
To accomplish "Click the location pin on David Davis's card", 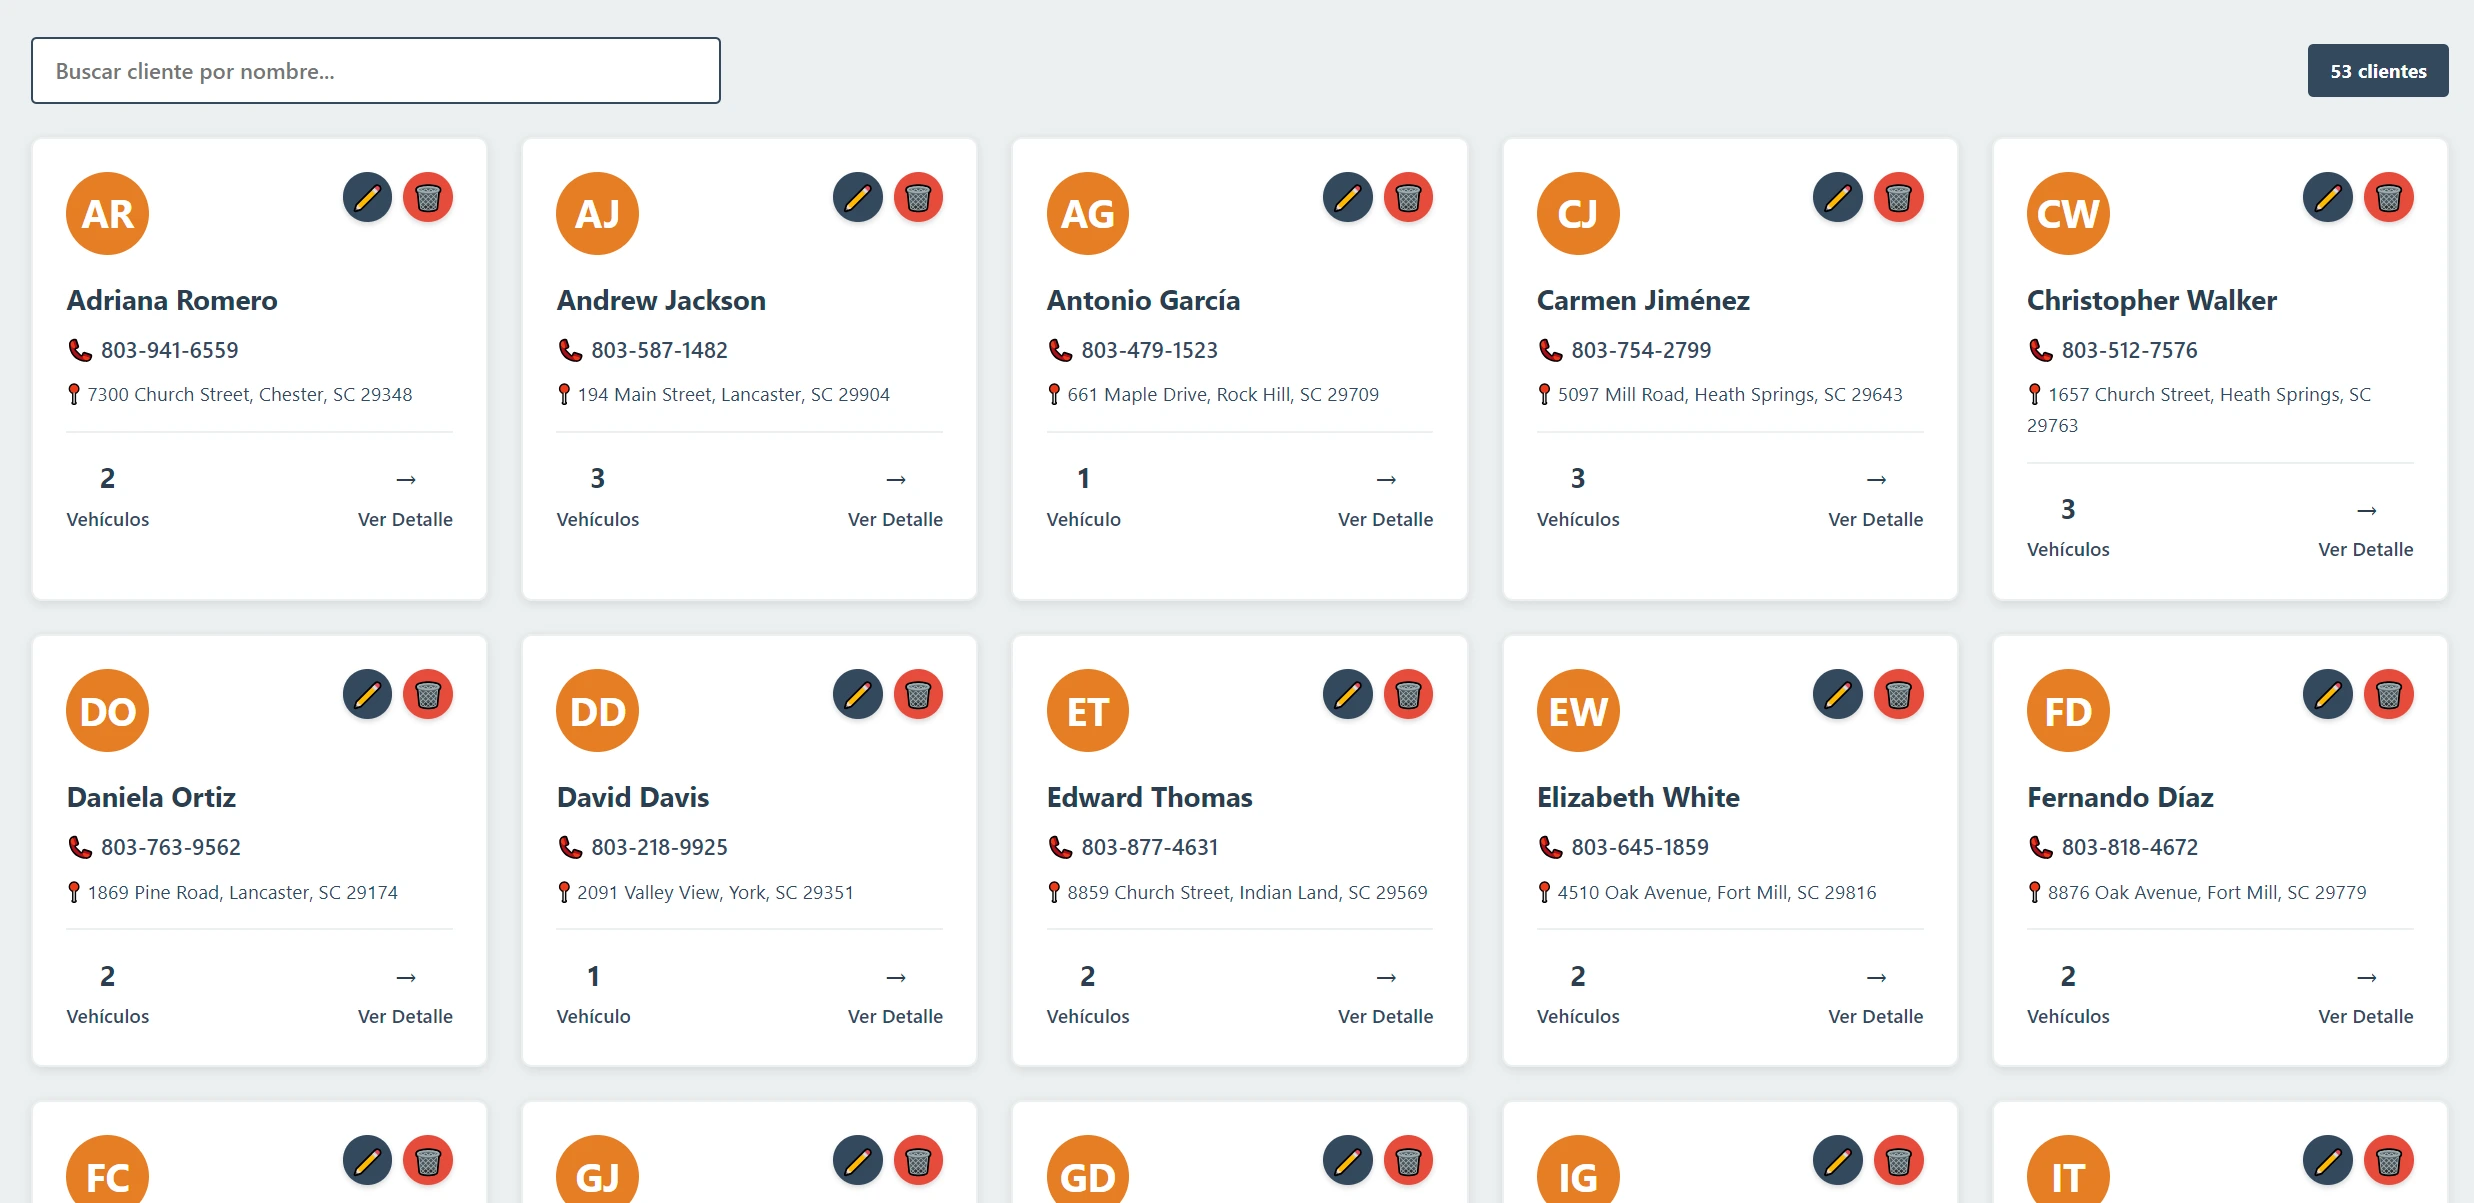I will click(x=565, y=891).
